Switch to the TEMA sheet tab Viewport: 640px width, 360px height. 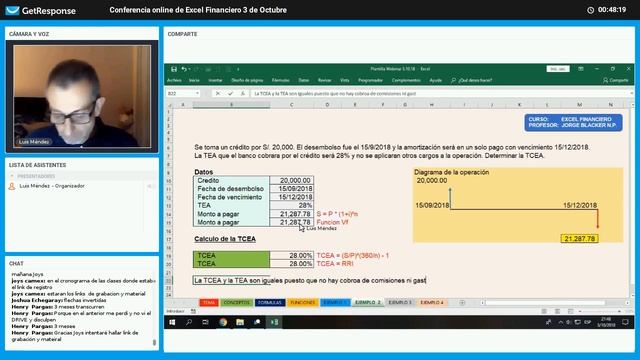tap(209, 302)
